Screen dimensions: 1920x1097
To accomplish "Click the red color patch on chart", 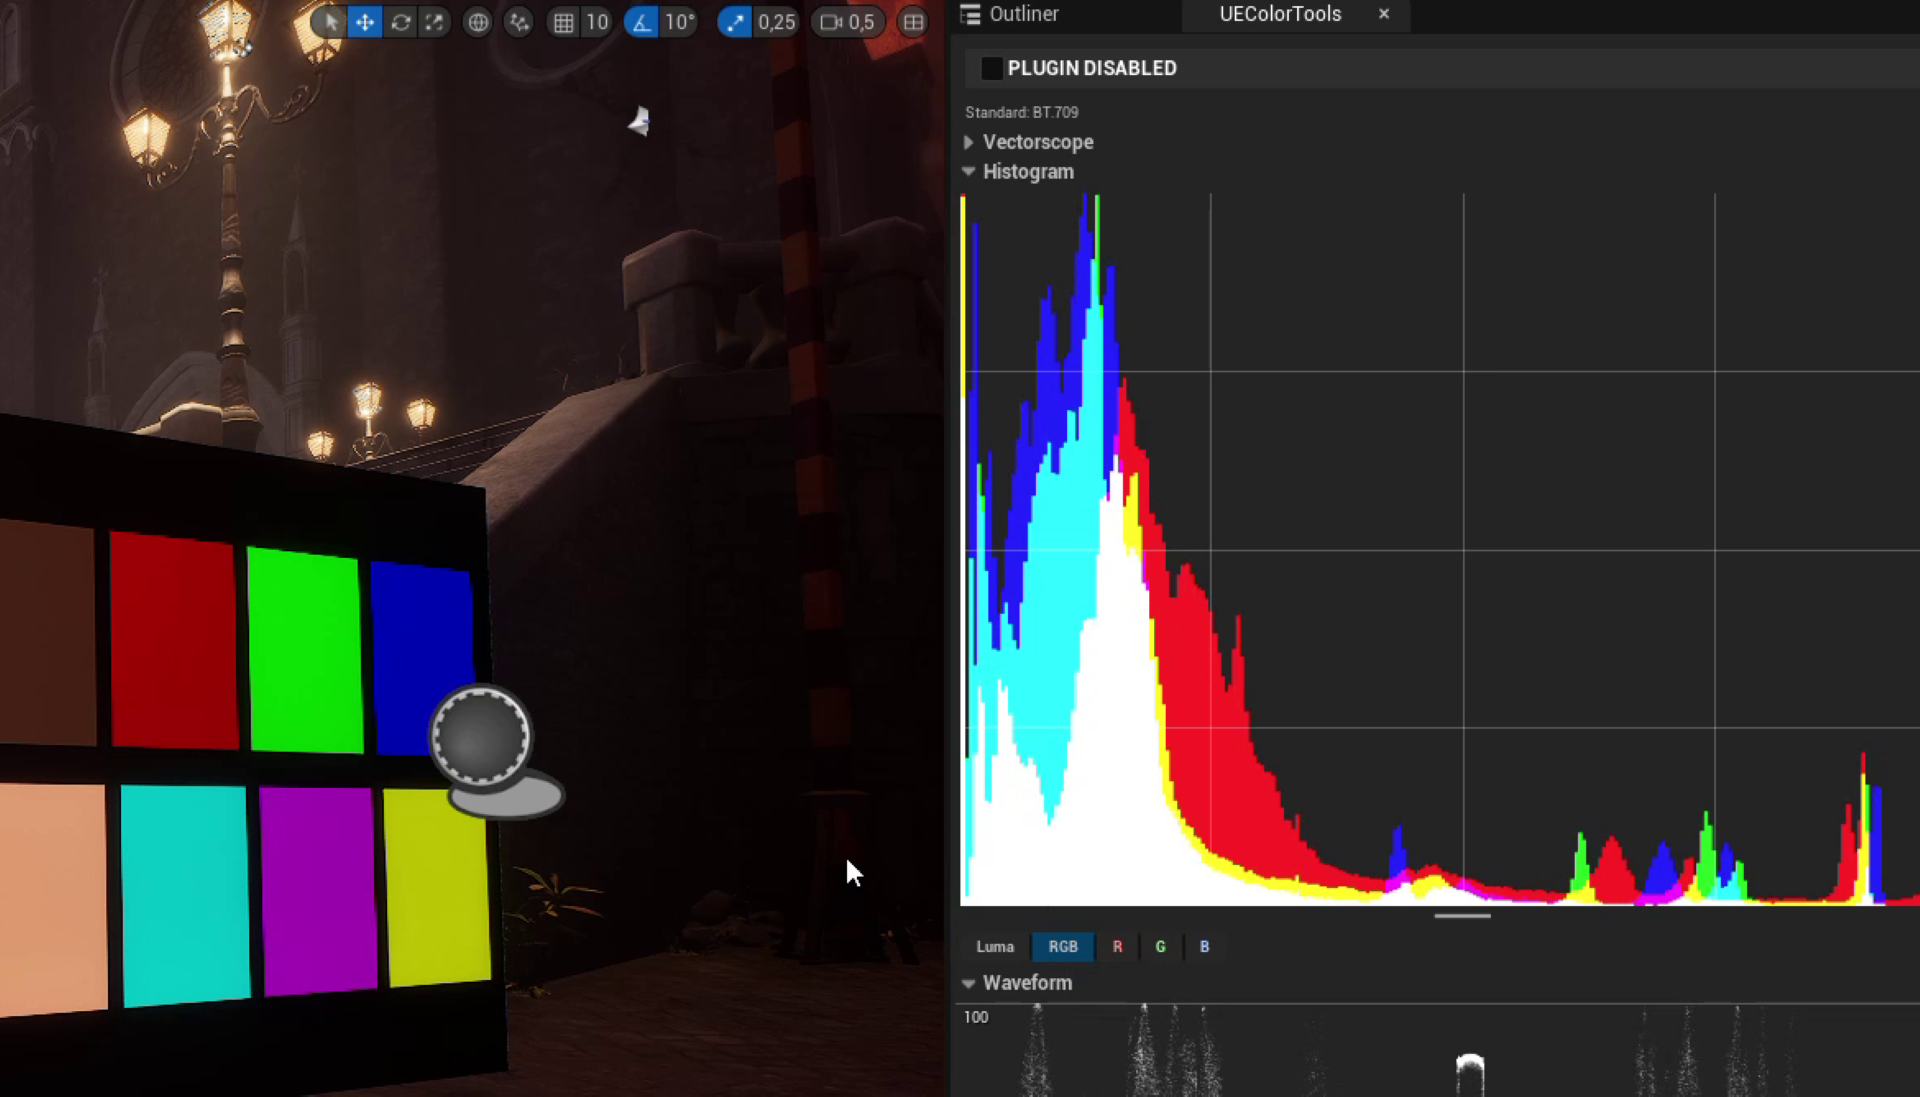I will click(x=174, y=640).
